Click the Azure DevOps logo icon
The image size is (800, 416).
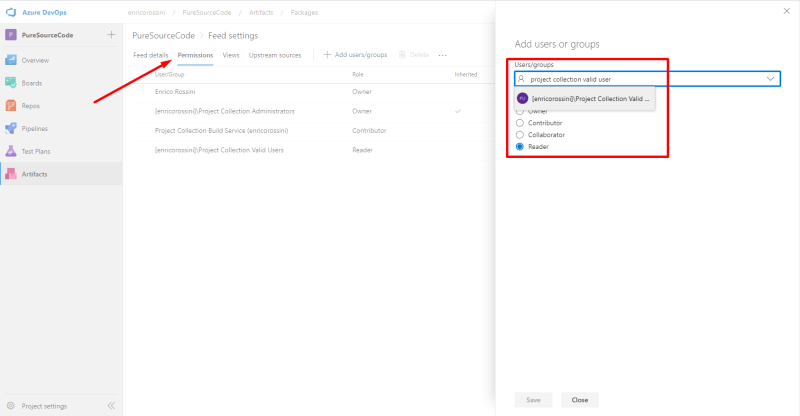tap(11, 12)
